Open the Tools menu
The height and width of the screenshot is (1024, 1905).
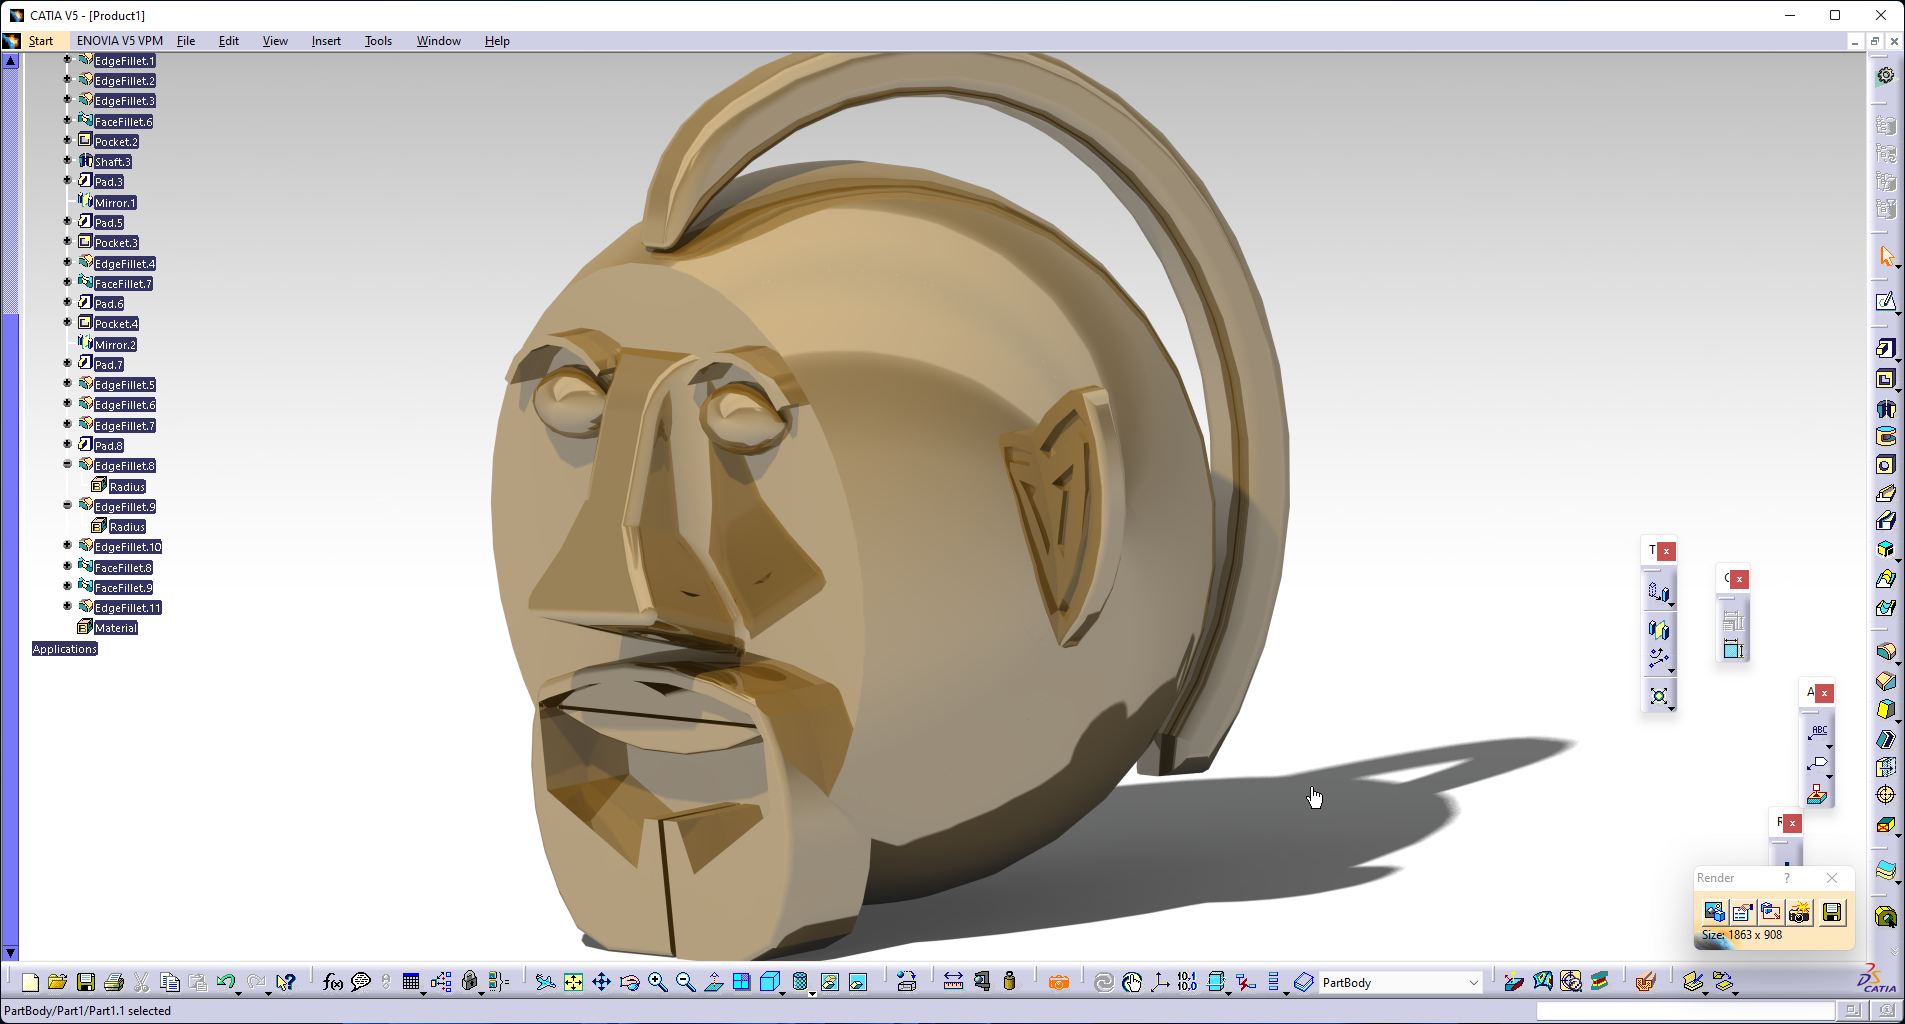click(x=378, y=41)
